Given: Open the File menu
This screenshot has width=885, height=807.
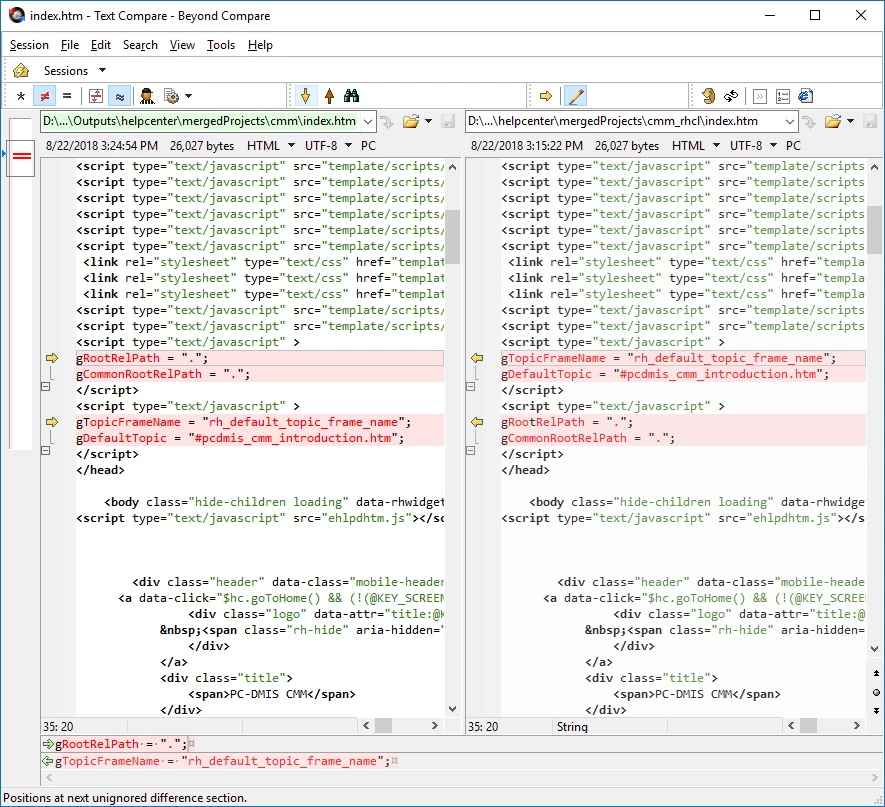Looking at the screenshot, I should click(x=70, y=45).
